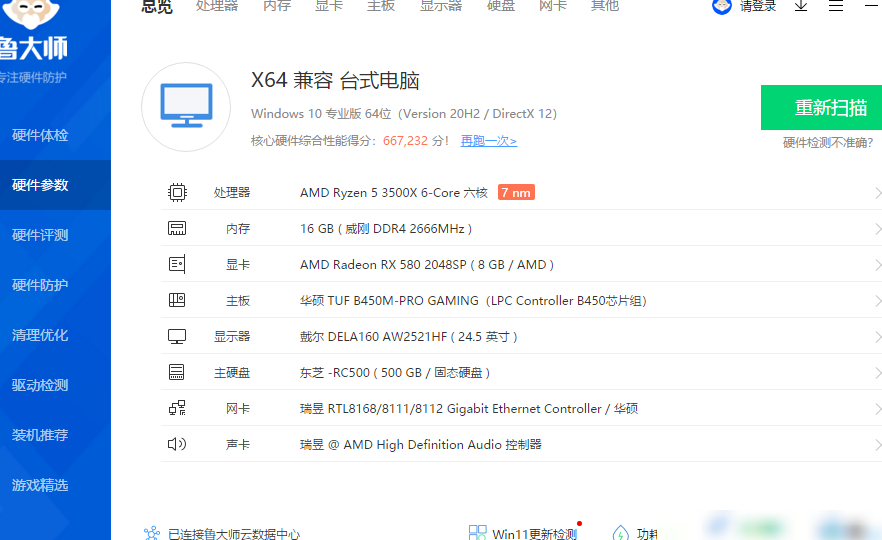This screenshot has width=882, height=540.
Task: Click the green 重新扫描 button
Action: pyautogui.click(x=821, y=107)
